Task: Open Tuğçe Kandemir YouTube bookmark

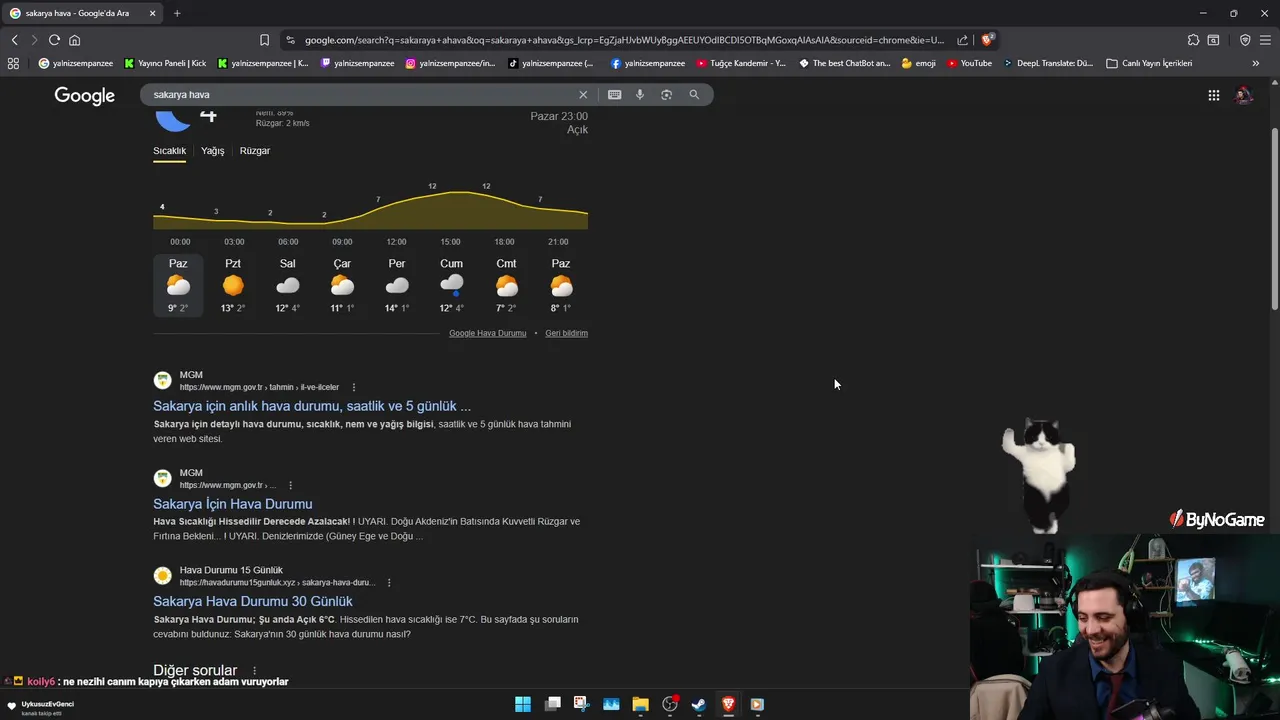Action: (741, 63)
